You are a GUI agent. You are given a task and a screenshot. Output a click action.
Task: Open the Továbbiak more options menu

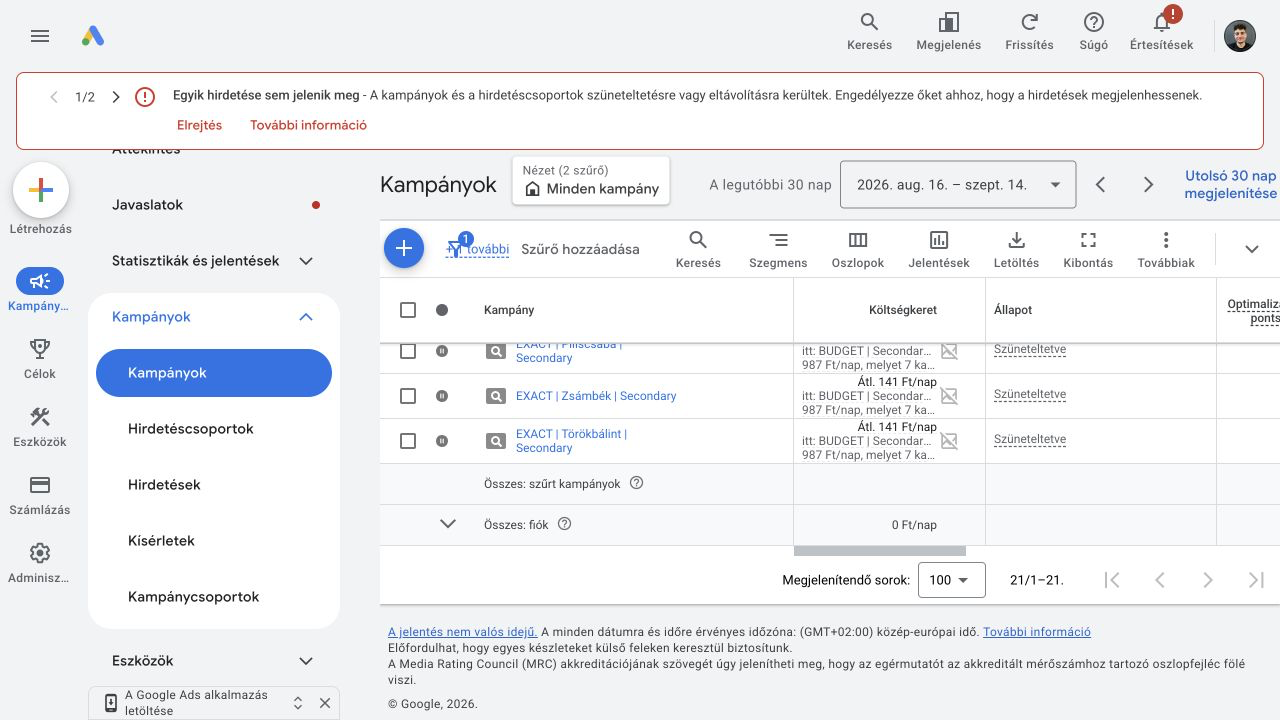point(1166,249)
